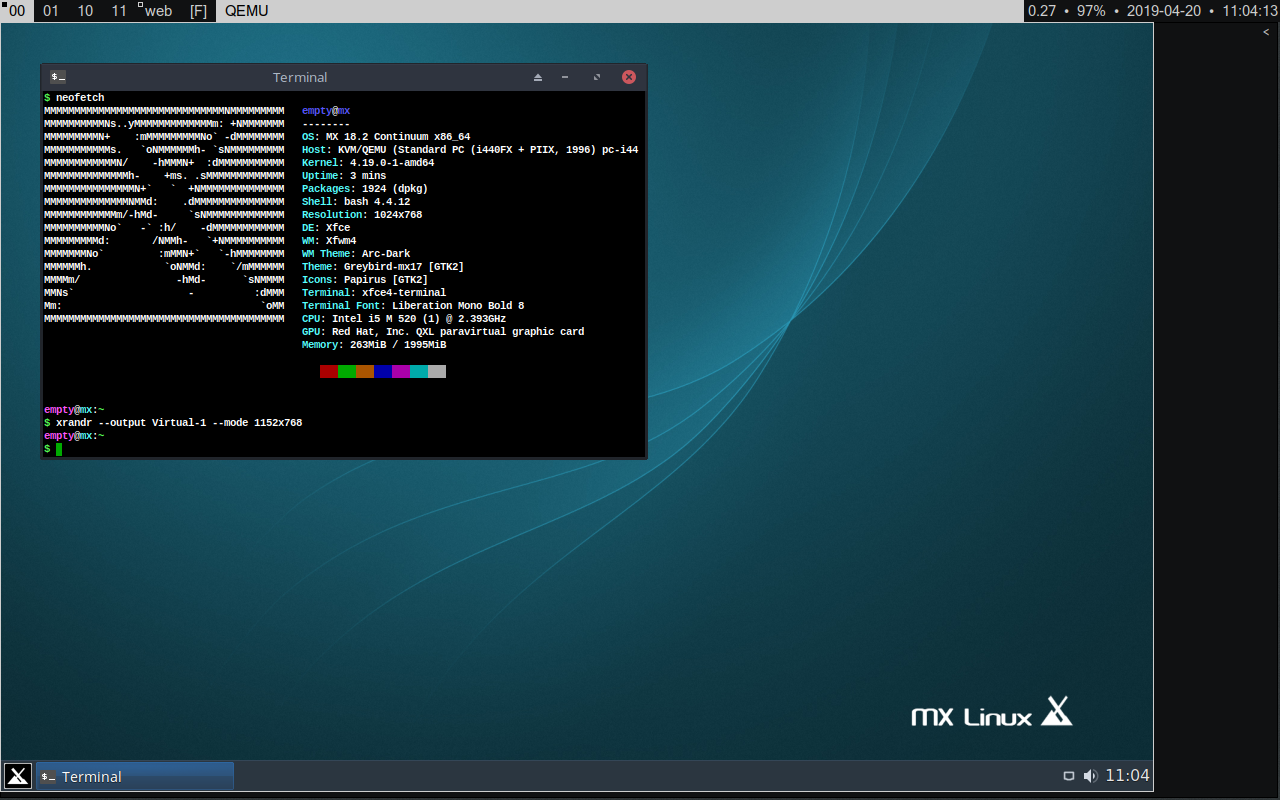Click the 97% indicator in top bar
Screen dimensions: 1280x800
point(1091,11)
